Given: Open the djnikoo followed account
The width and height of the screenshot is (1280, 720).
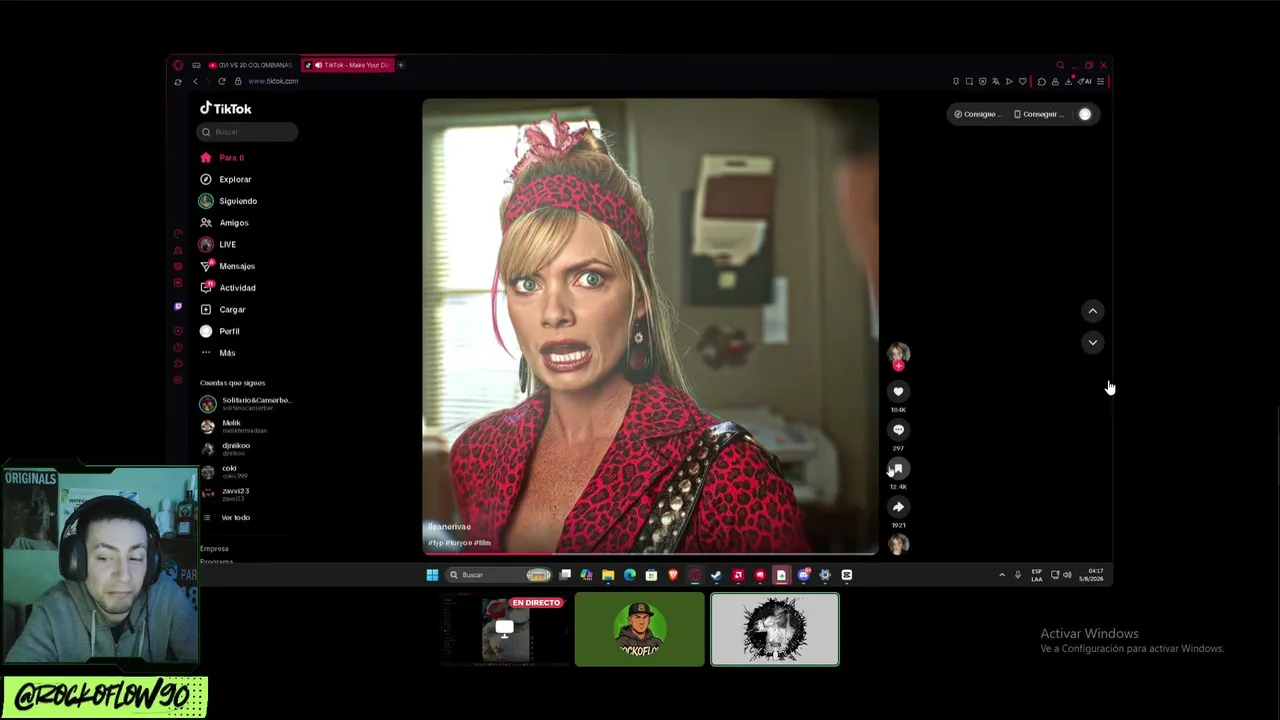Looking at the screenshot, I should coord(226,448).
